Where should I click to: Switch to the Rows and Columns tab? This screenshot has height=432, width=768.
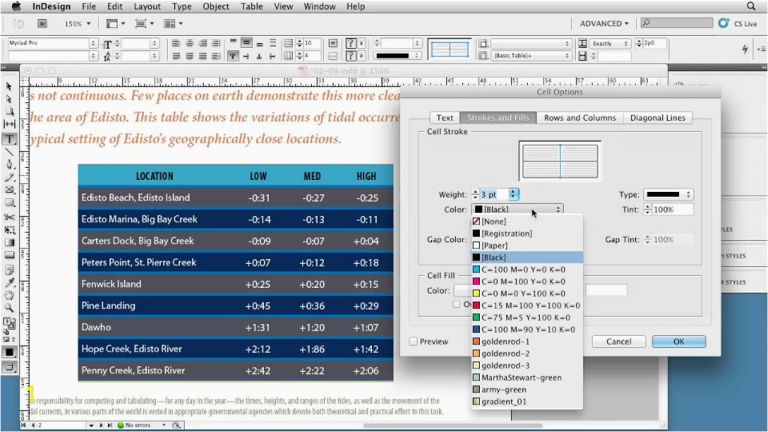[x=580, y=118]
